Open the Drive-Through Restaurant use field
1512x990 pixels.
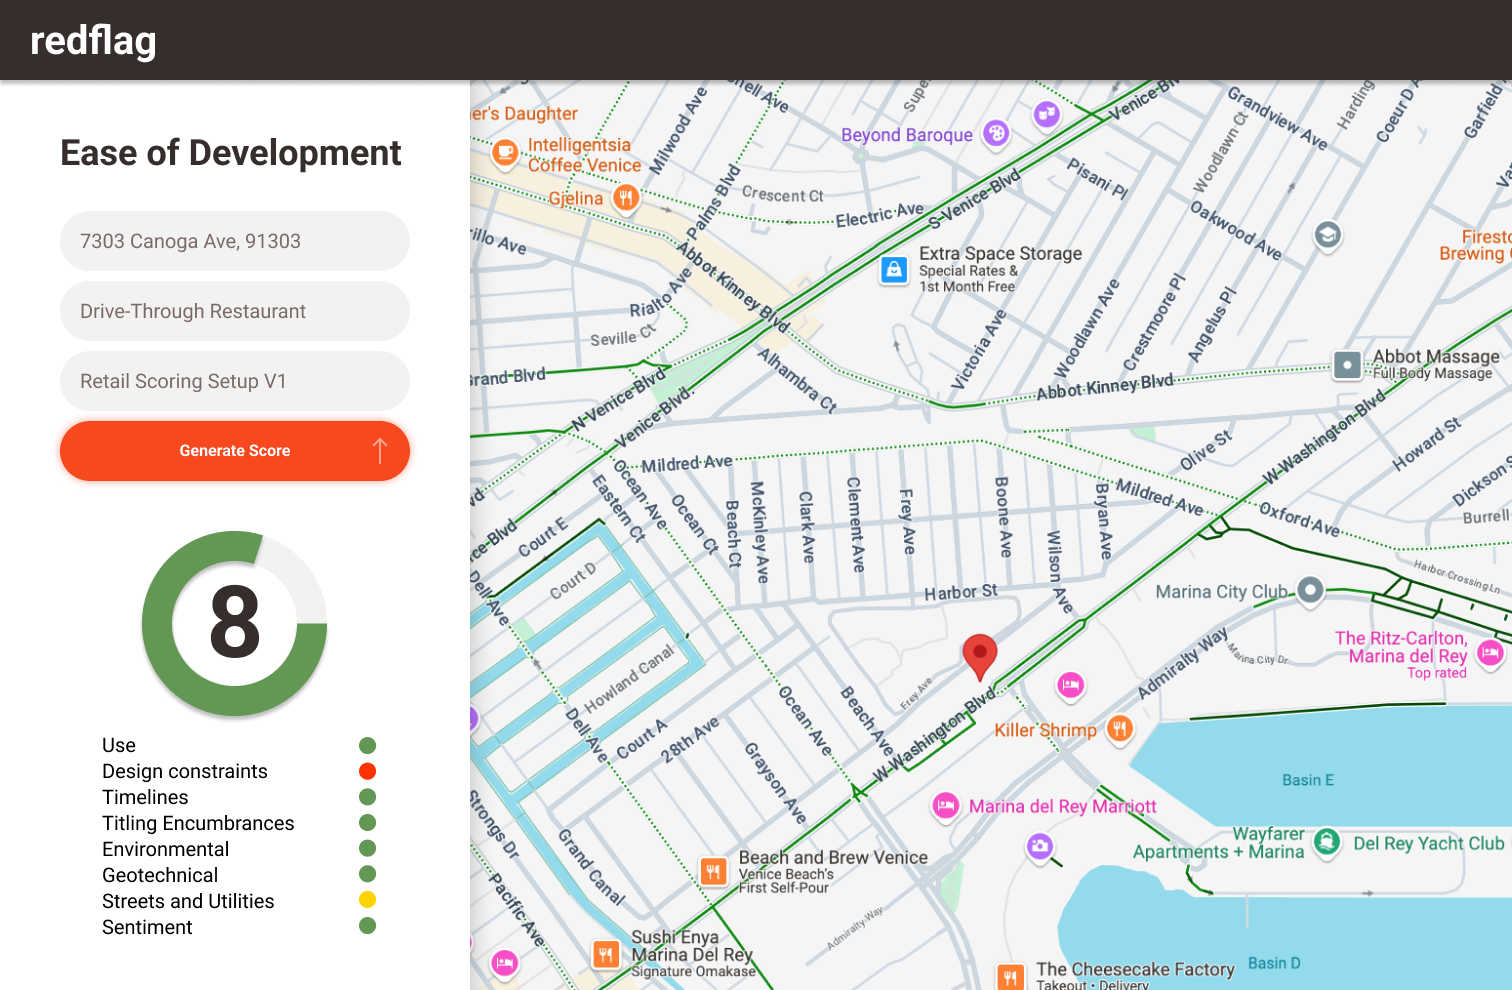(x=235, y=311)
